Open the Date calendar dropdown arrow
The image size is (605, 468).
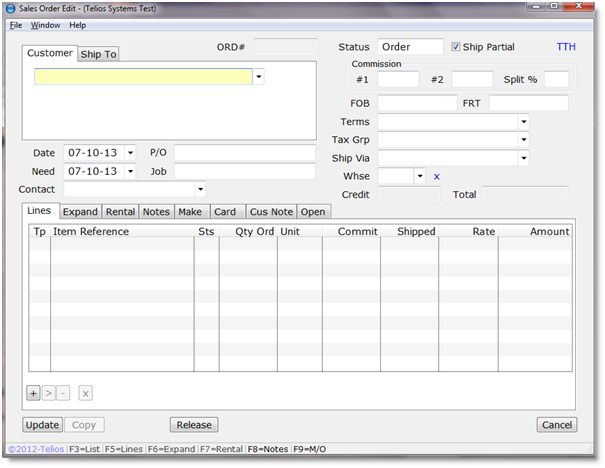[130, 153]
